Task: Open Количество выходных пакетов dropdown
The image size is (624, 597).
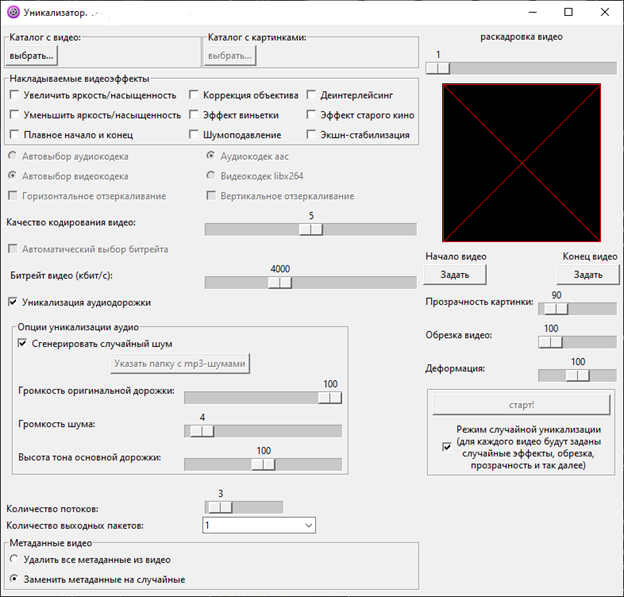Action: point(259,525)
